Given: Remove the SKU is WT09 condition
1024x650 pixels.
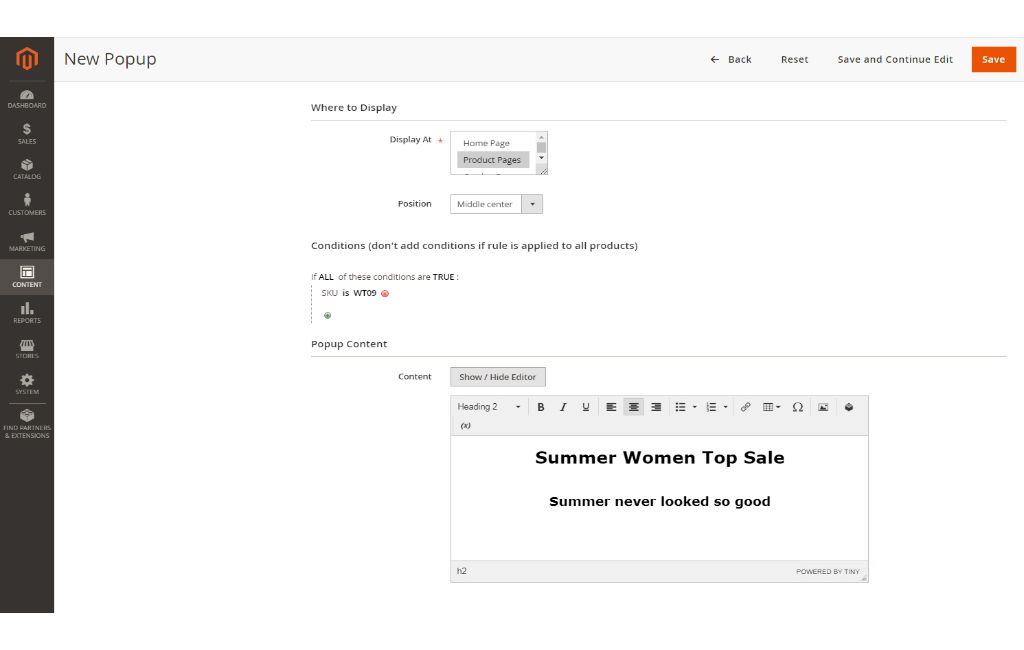Looking at the screenshot, I should click(x=385, y=294).
